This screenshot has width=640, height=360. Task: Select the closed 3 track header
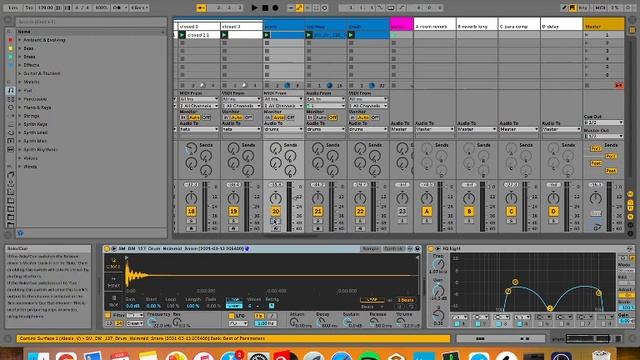tap(241, 27)
